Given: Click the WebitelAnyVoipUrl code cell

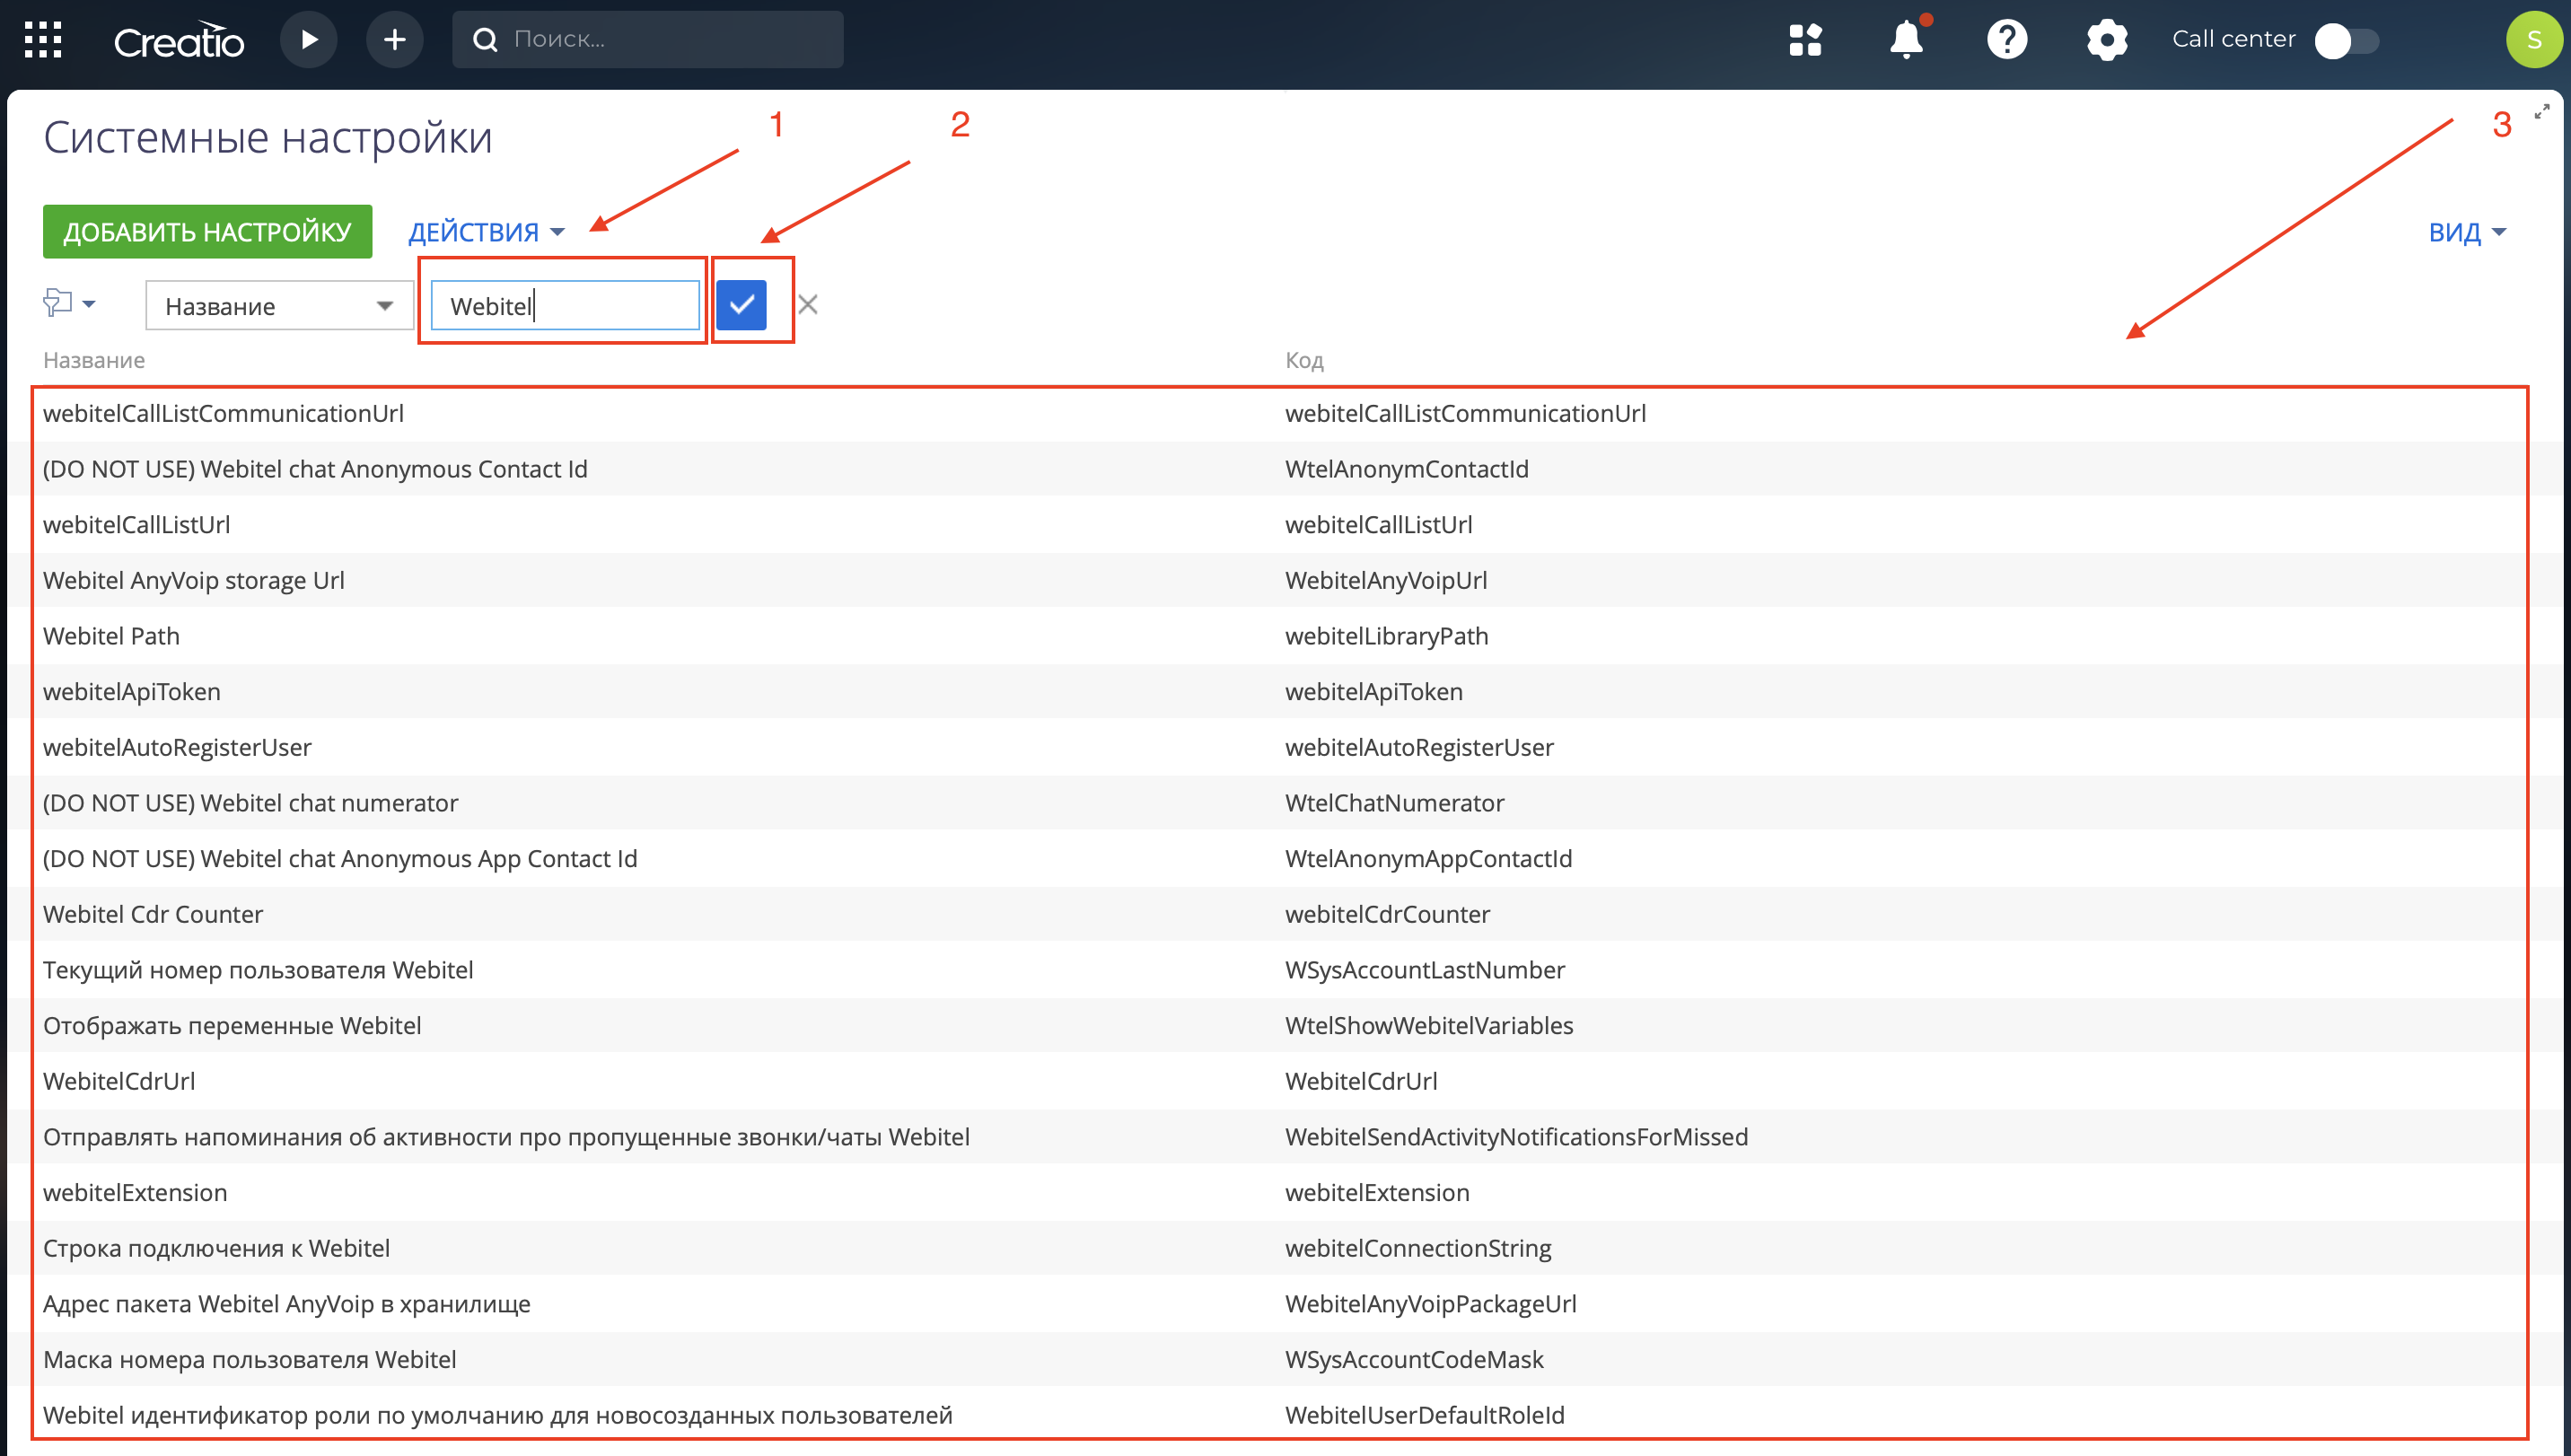Looking at the screenshot, I should pyautogui.click(x=1386, y=581).
